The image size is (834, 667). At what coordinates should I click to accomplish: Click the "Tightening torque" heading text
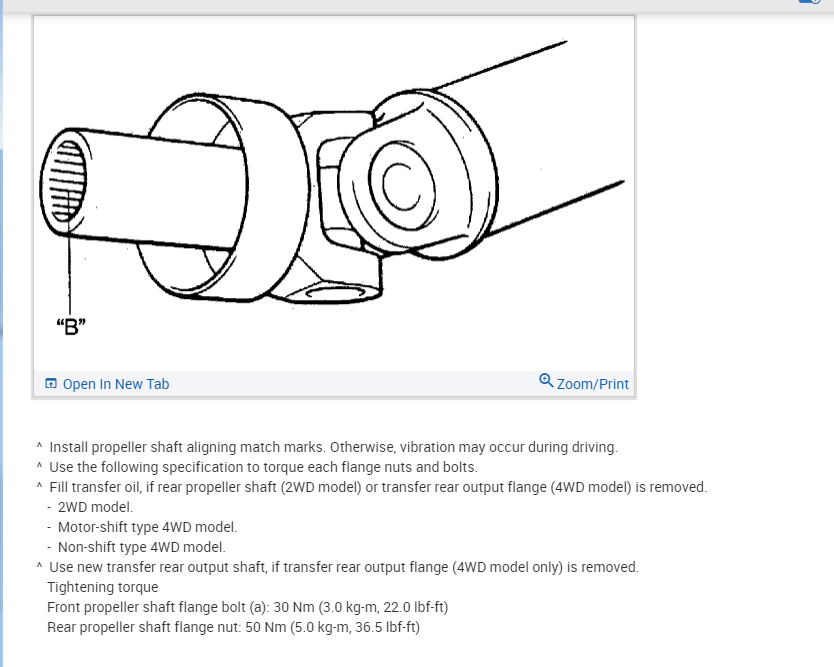pyautogui.click(x=103, y=587)
